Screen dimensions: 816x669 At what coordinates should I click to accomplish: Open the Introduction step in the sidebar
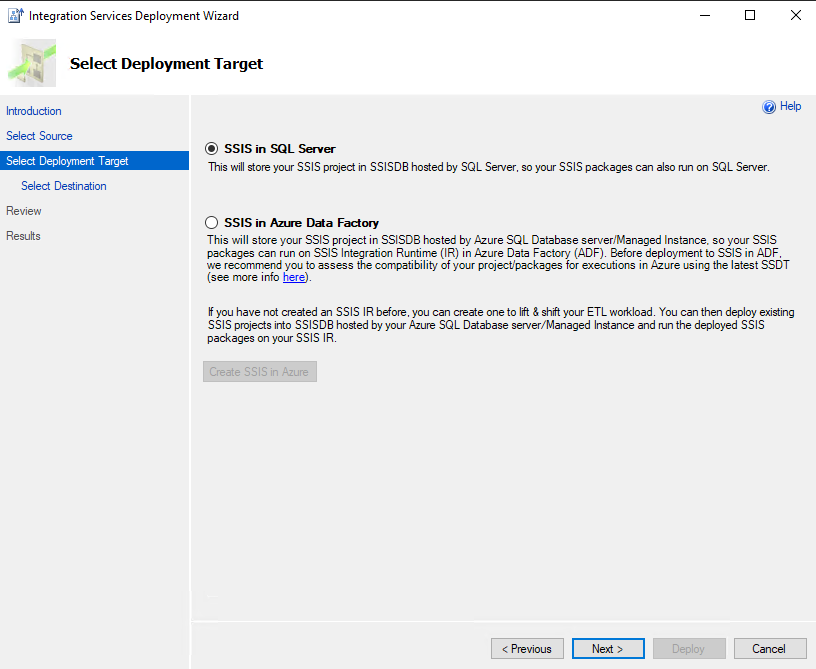[x=34, y=111]
